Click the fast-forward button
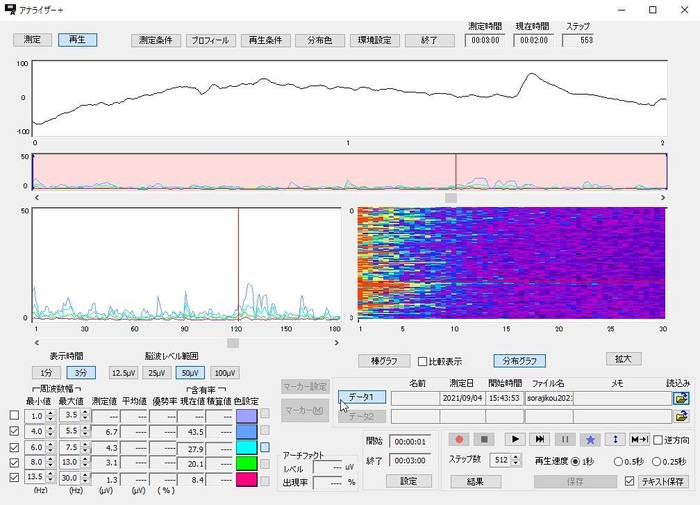Viewport: 700px width, 505px height. 539,439
